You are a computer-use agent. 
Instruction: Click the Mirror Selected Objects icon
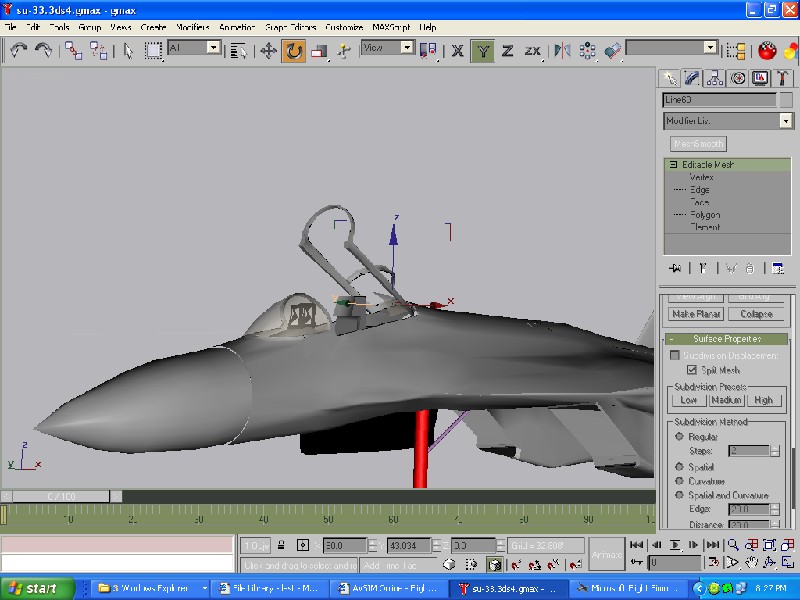pos(562,50)
